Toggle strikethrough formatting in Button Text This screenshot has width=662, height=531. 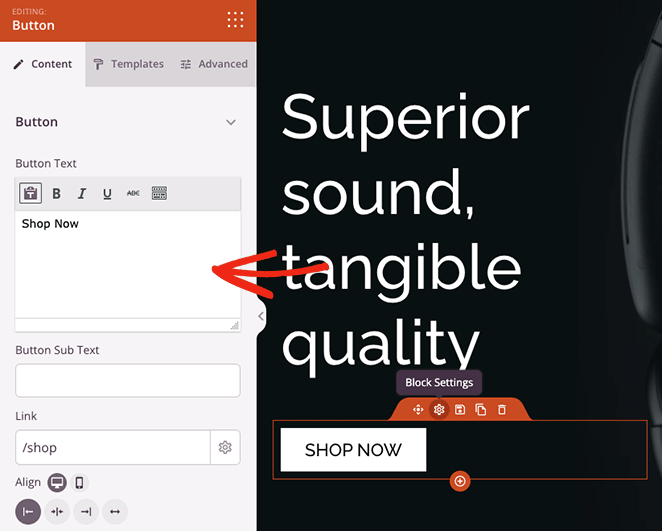tap(133, 193)
